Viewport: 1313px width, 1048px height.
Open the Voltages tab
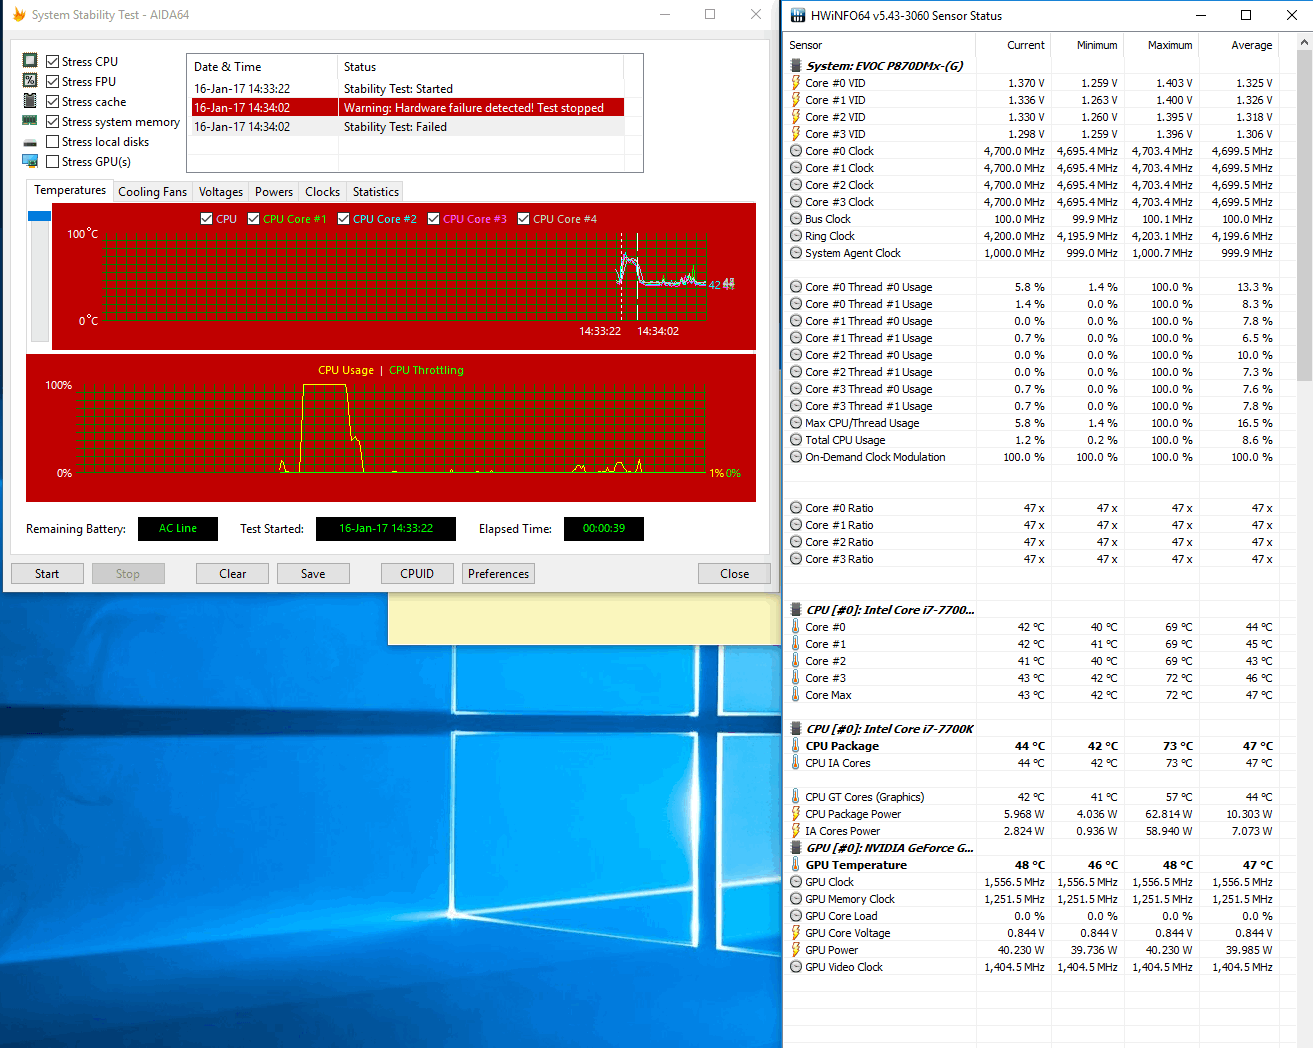click(x=221, y=192)
